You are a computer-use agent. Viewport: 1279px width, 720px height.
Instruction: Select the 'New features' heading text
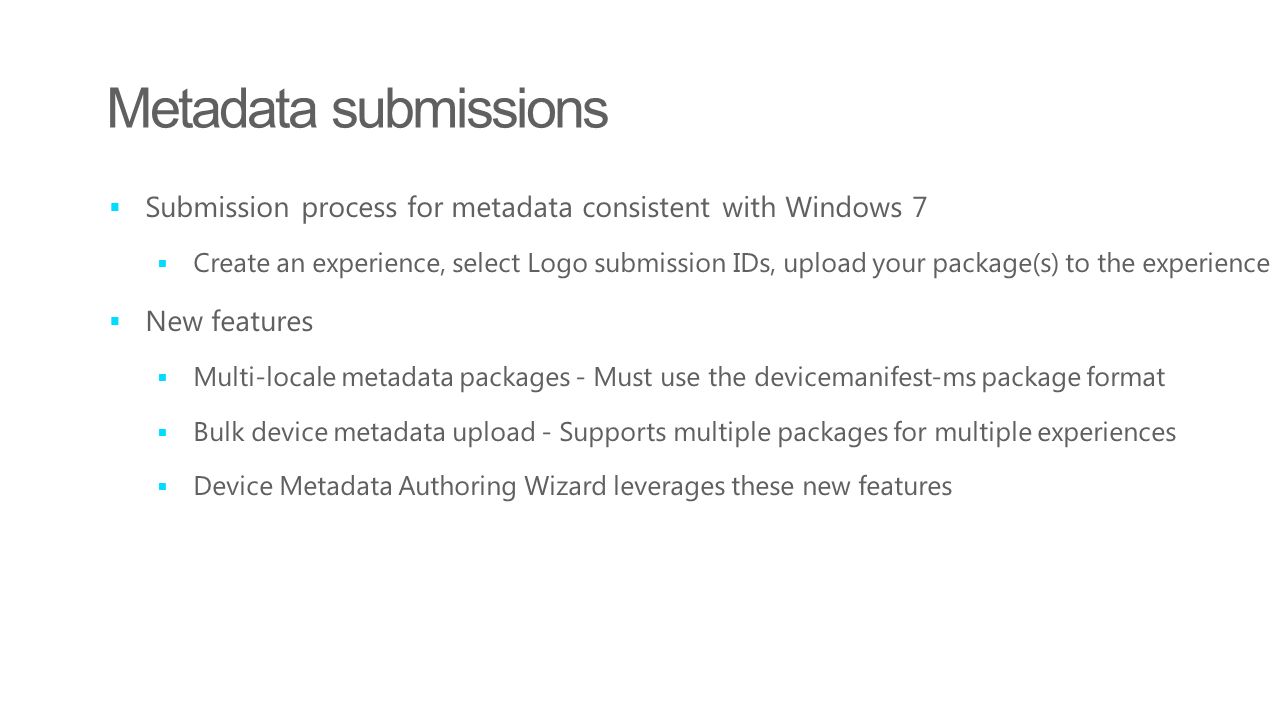click(229, 322)
